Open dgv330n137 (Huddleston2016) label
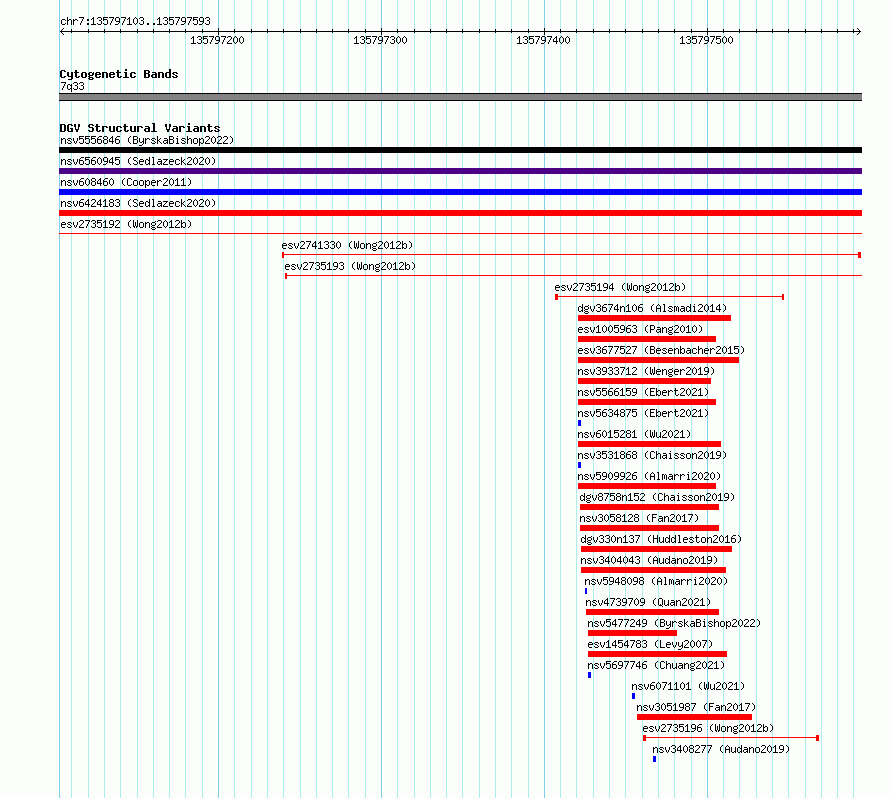Screen dimensions: 890x798 pos(661,539)
